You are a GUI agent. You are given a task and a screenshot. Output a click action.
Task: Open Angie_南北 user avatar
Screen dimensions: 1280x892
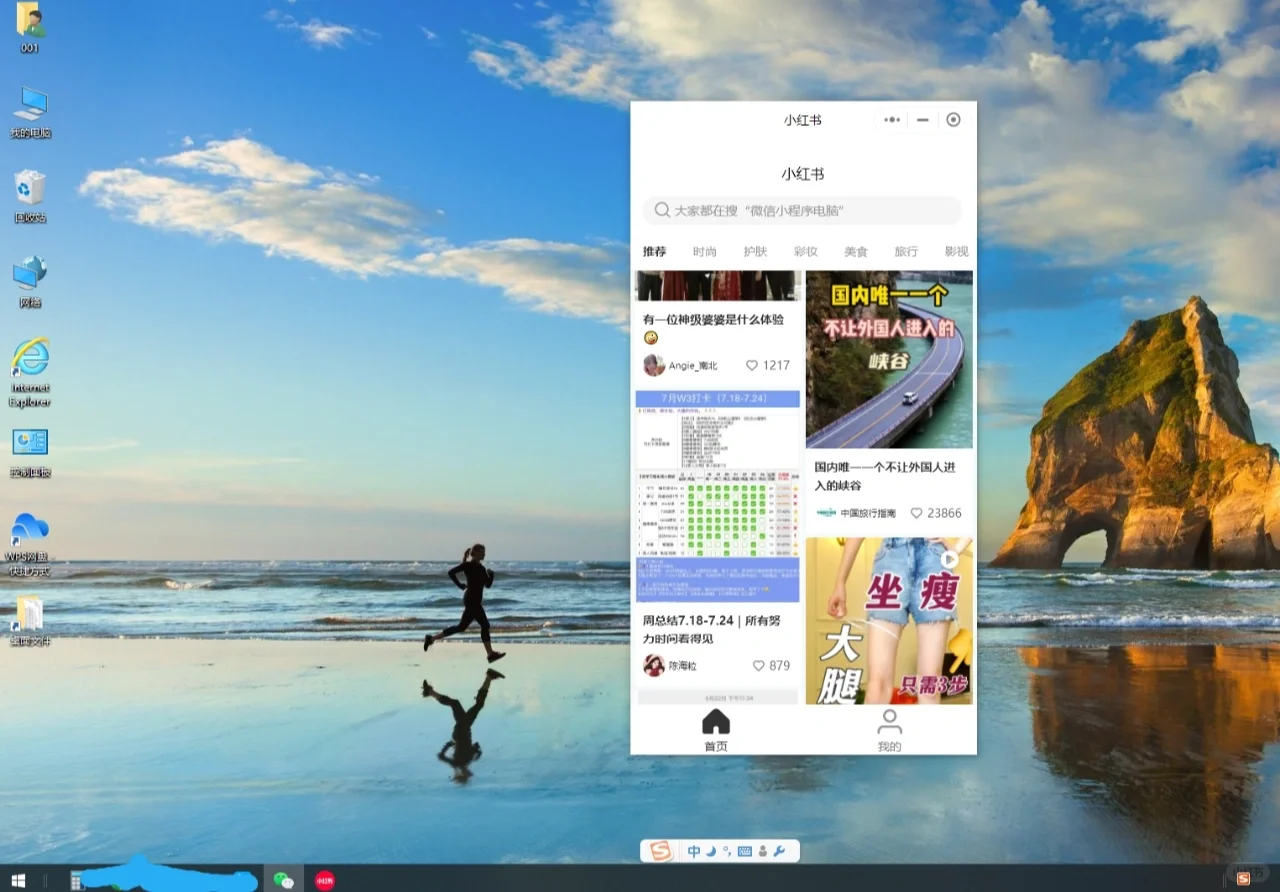pyautogui.click(x=654, y=365)
